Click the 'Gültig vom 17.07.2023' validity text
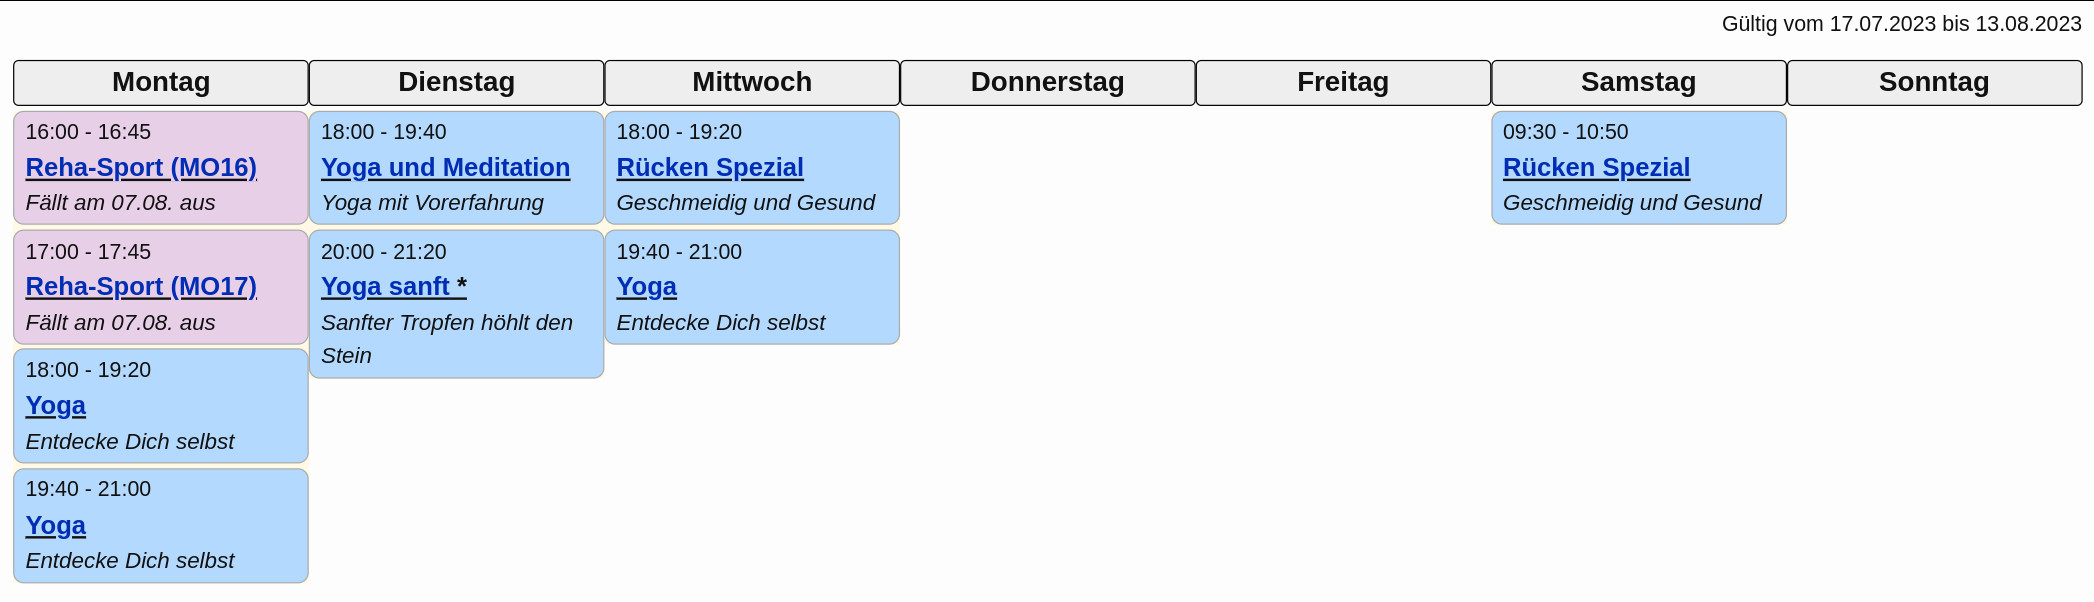Image resolution: width=2094 pixels, height=602 pixels. [1901, 24]
